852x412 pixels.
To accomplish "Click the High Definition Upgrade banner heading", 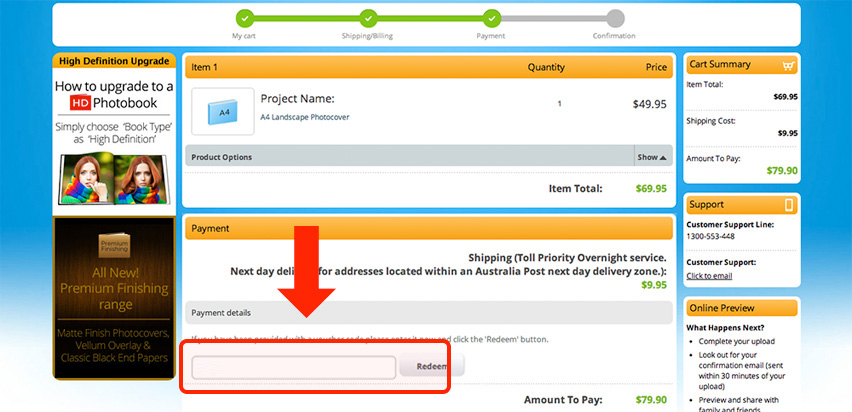I will click(x=114, y=61).
